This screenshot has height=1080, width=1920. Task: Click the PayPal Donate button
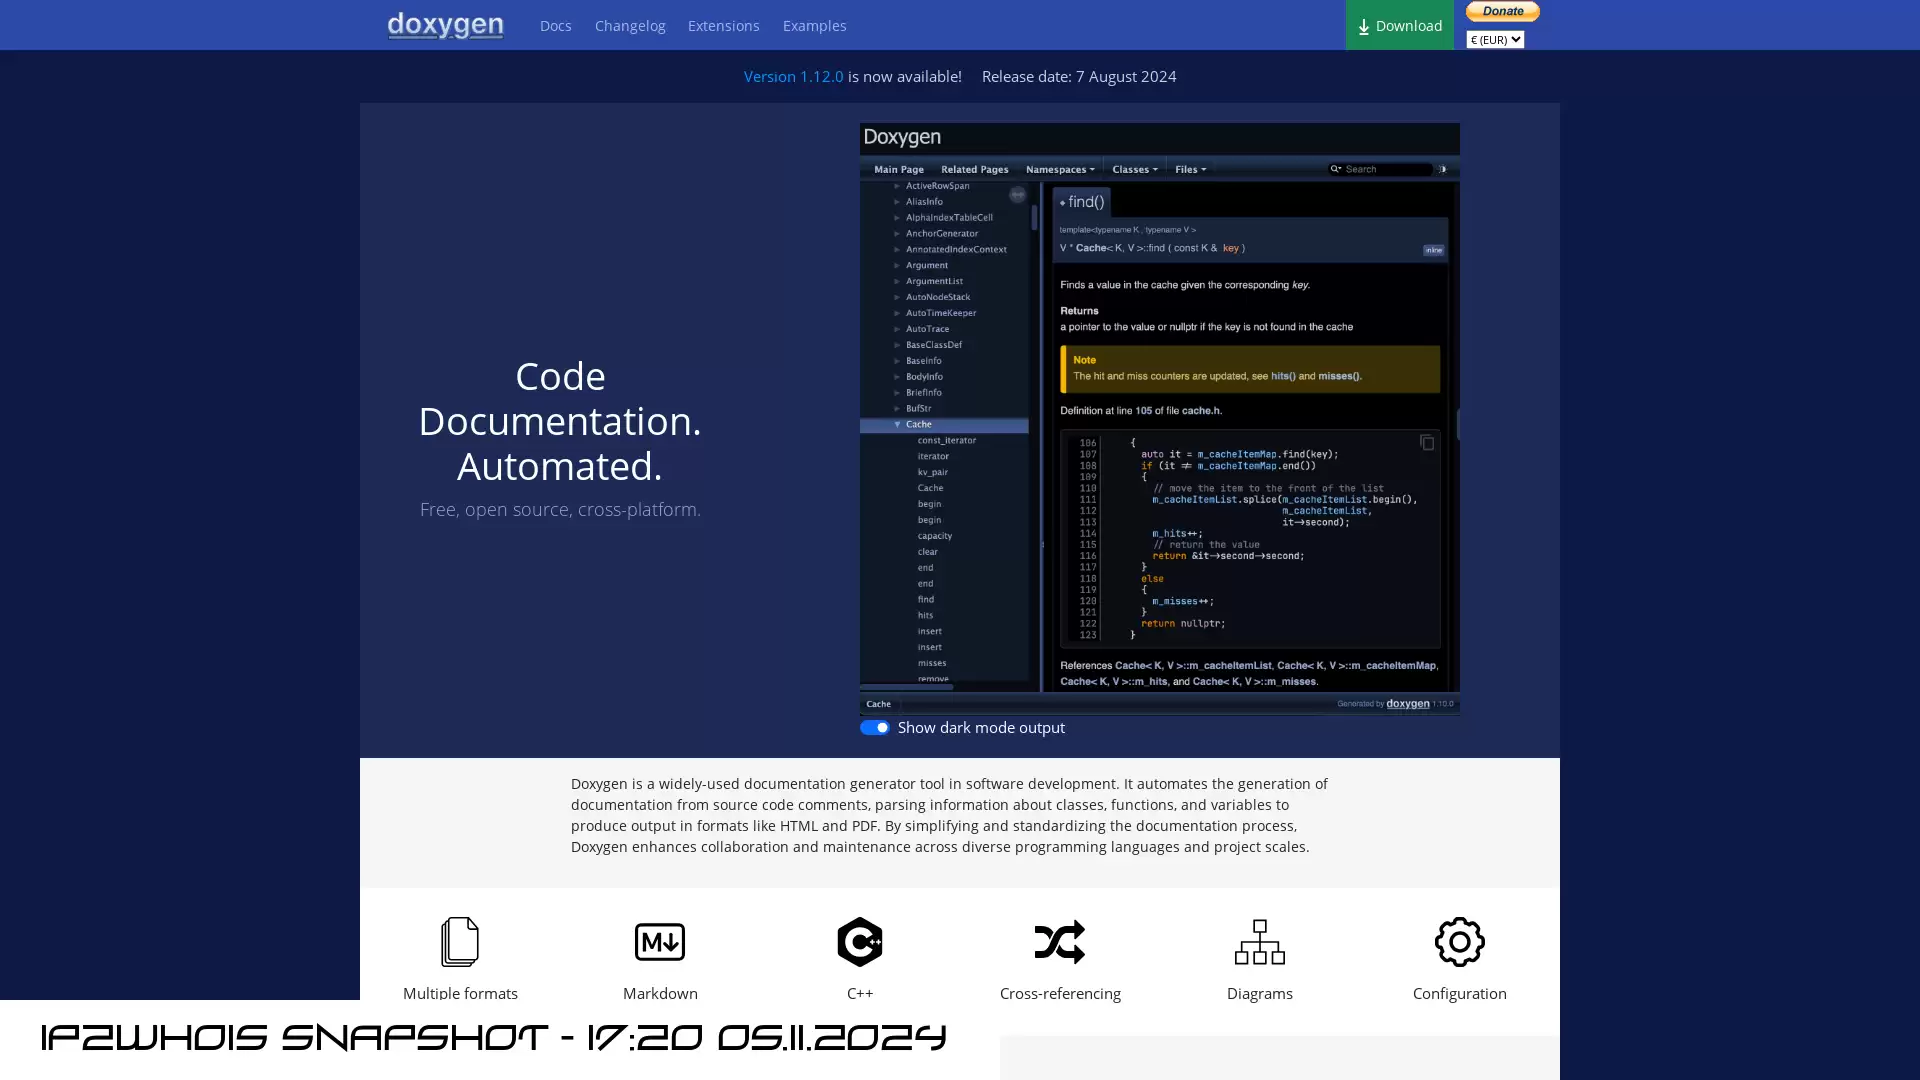(x=1502, y=11)
